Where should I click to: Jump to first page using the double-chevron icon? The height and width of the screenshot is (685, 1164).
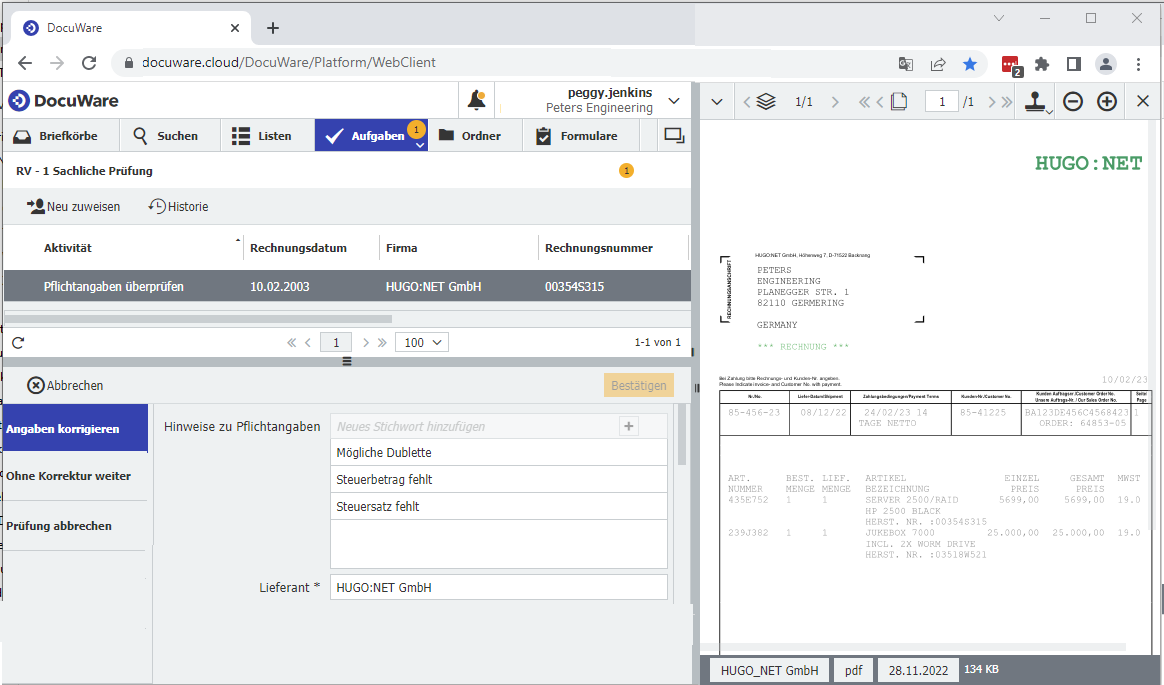(866, 101)
